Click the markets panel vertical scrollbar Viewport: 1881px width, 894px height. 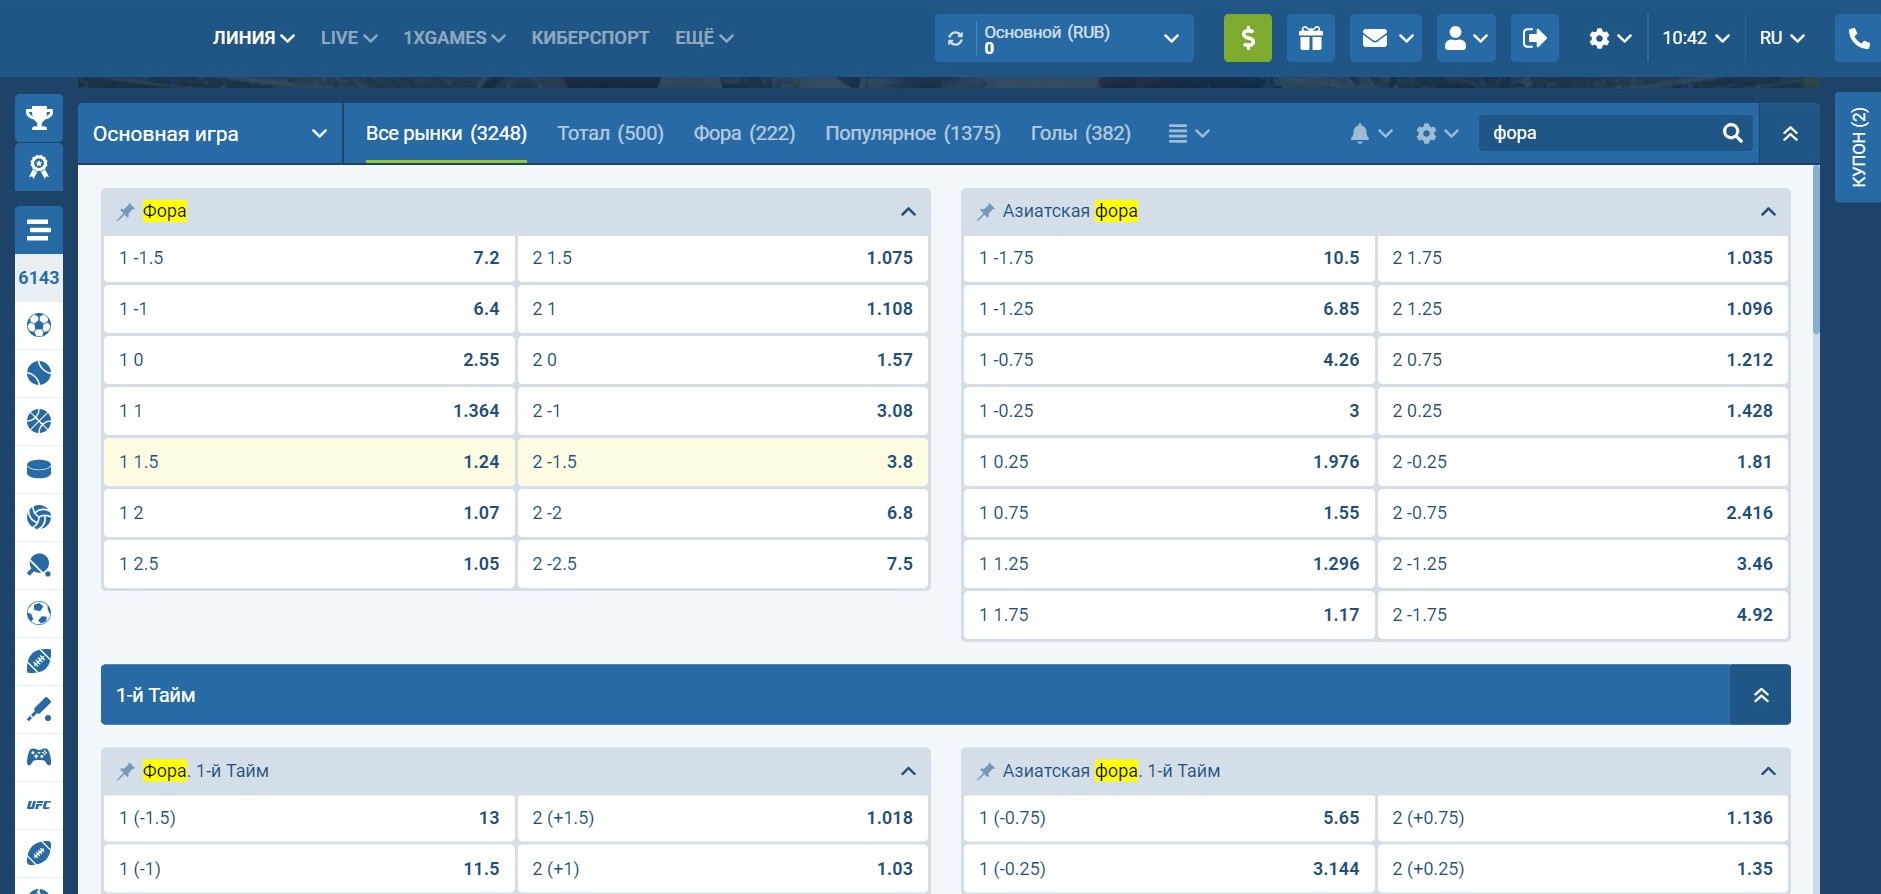[x=1815, y=250]
